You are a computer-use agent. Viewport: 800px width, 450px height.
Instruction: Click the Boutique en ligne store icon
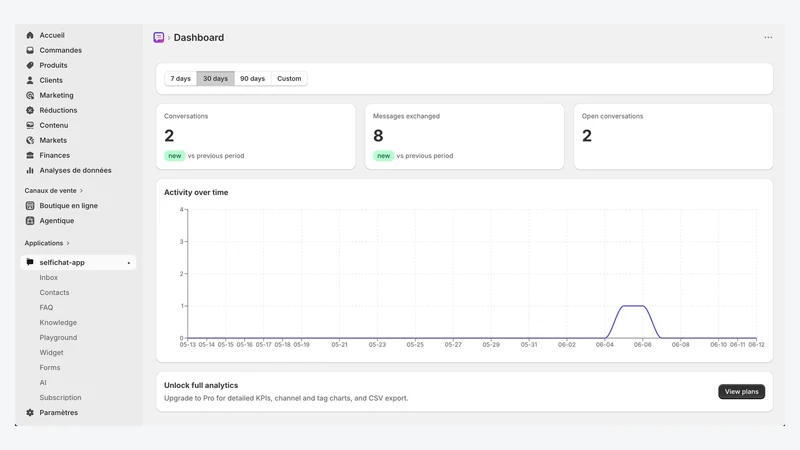30,206
